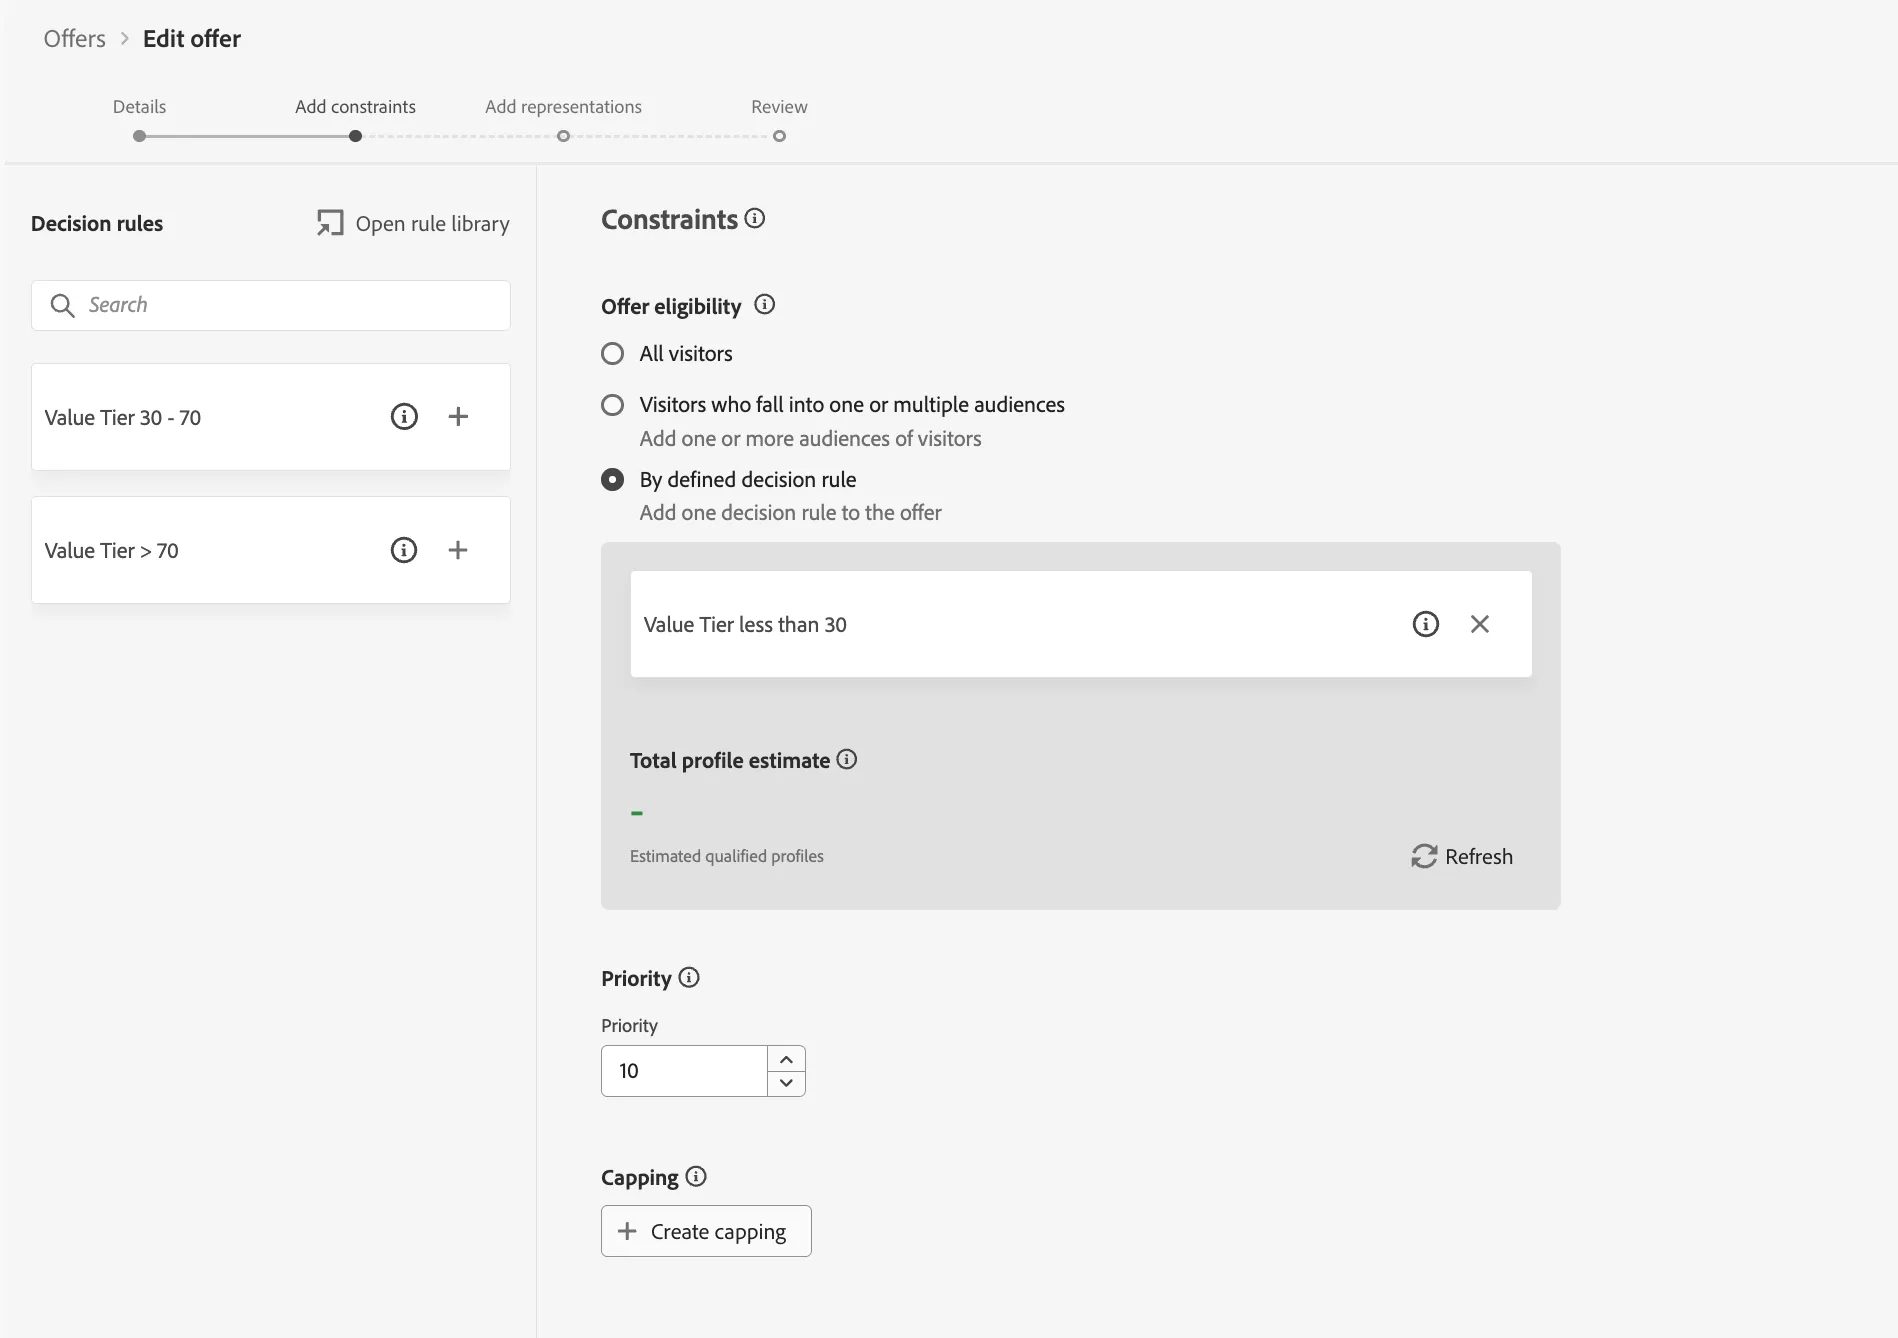Select By defined decision rule option

tap(612, 480)
